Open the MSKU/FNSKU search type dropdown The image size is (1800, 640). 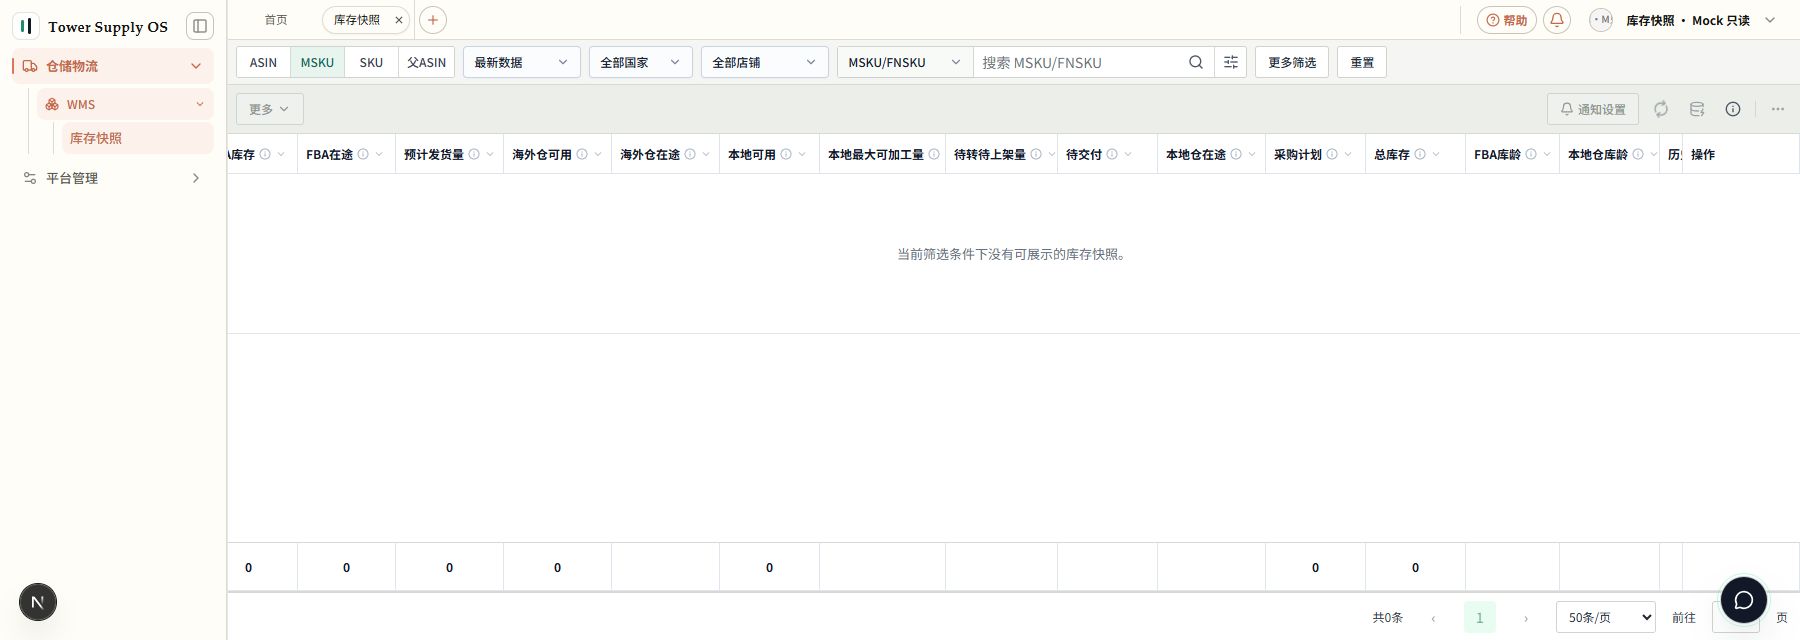coord(905,62)
